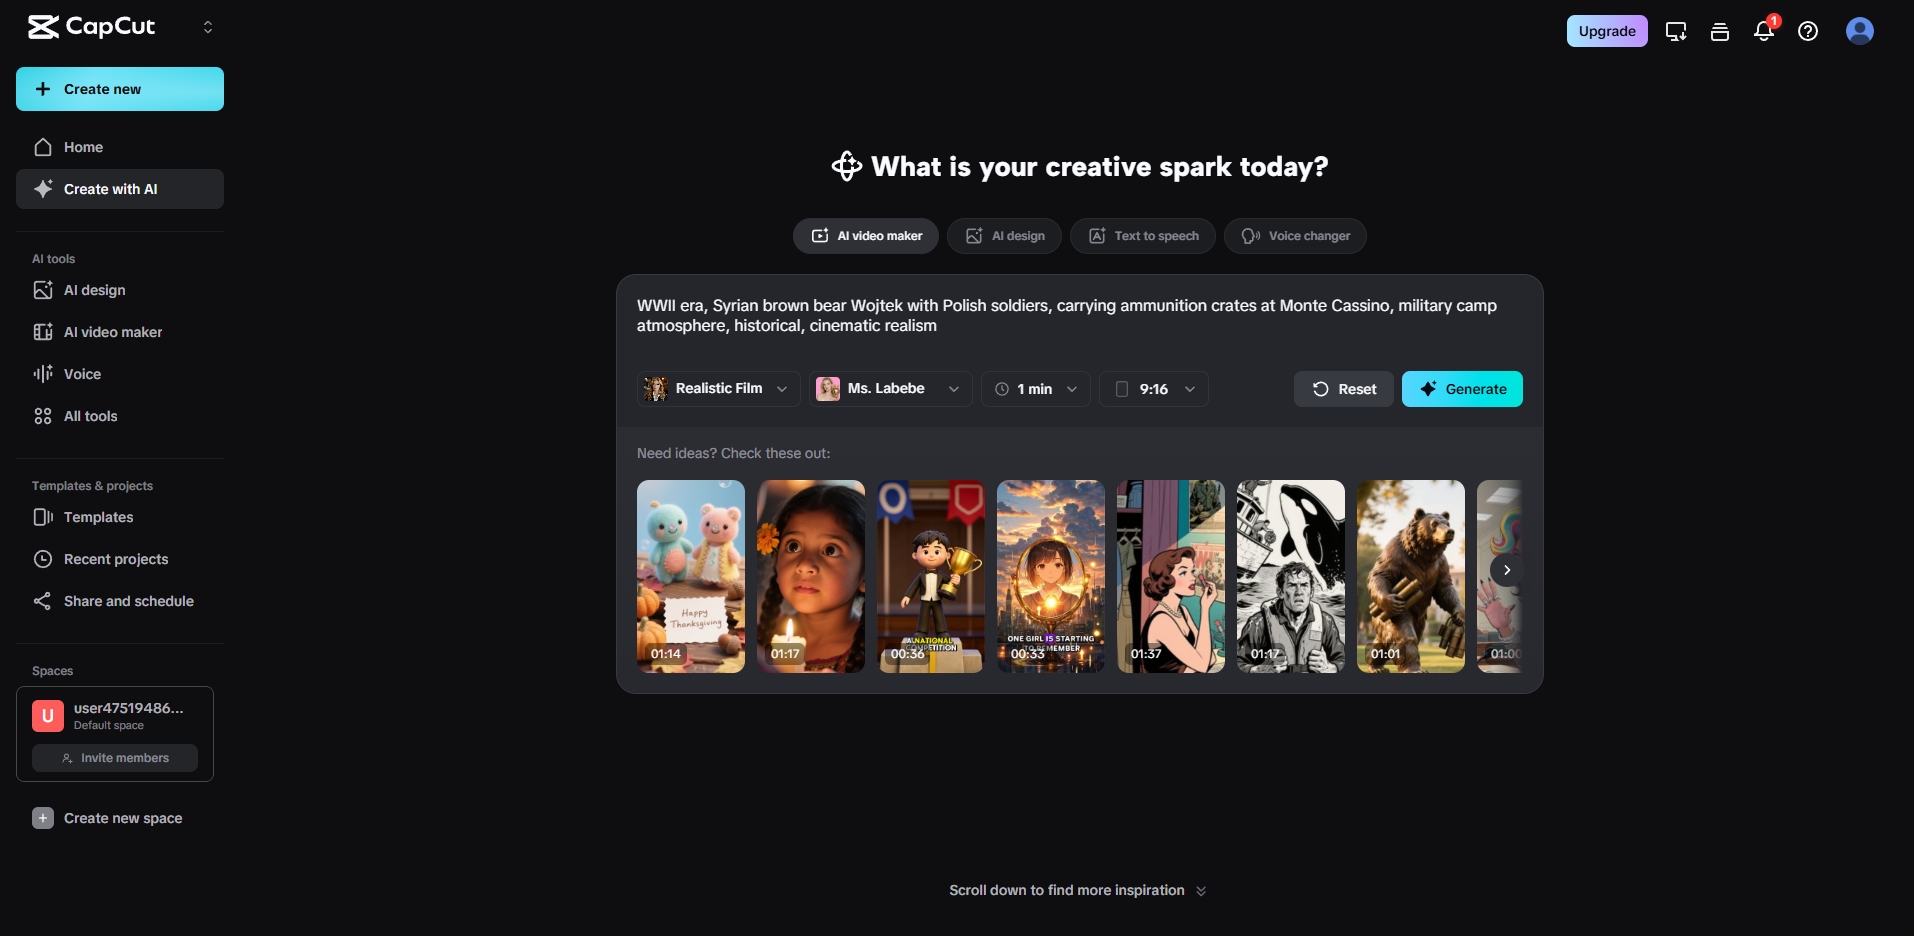Click the Upgrade button
Screen dimensions: 1914x936
point(1606,31)
